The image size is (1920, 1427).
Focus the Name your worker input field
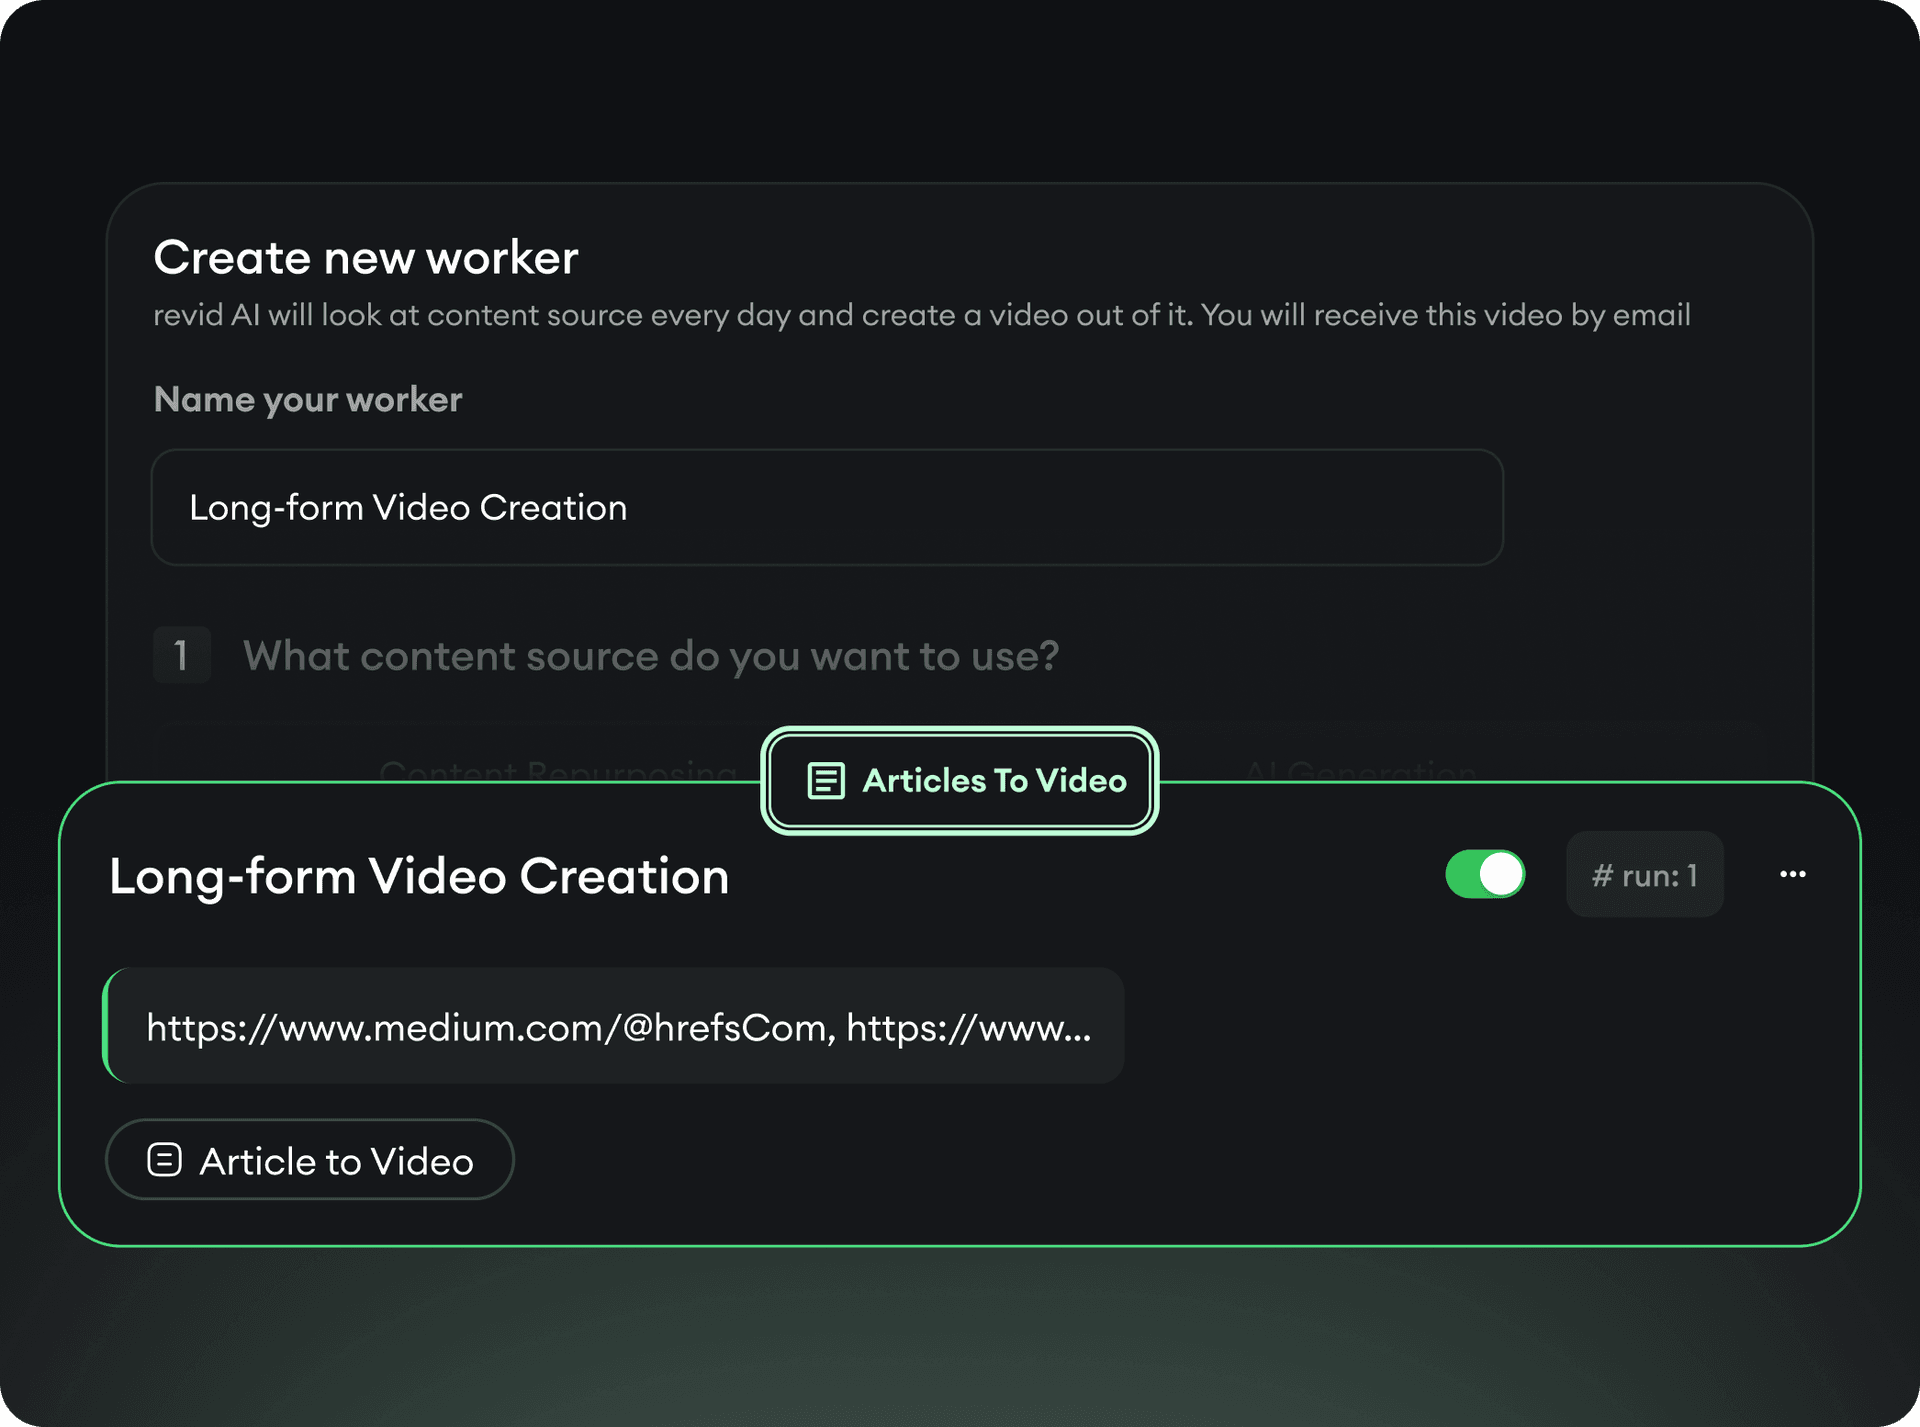[826, 508]
